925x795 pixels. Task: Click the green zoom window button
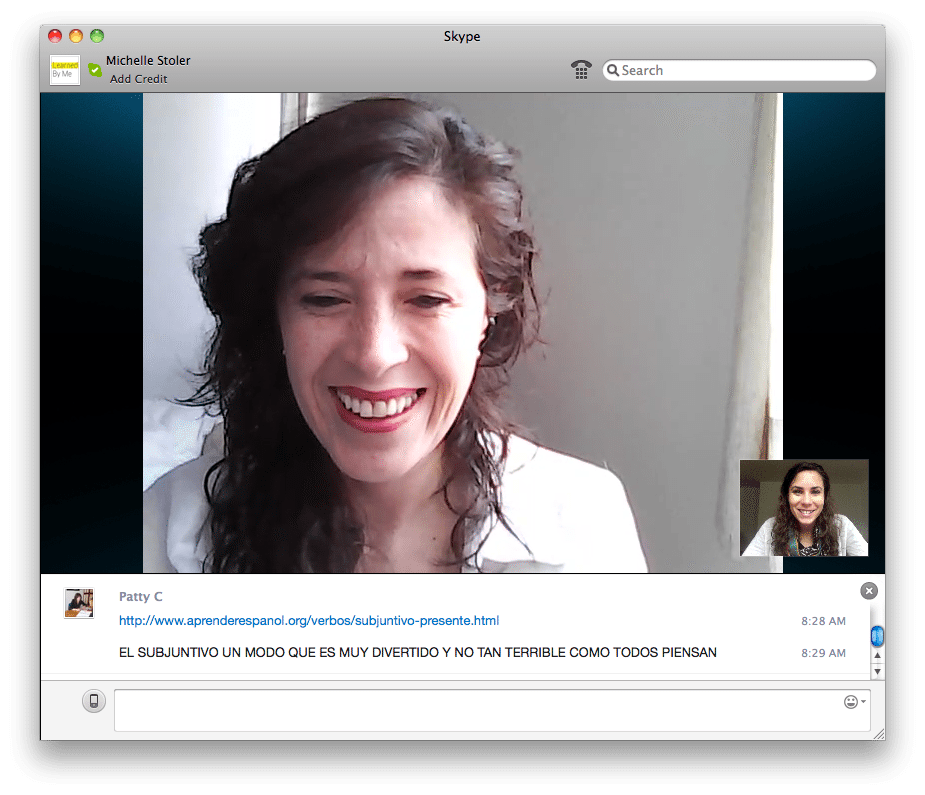point(97,36)
